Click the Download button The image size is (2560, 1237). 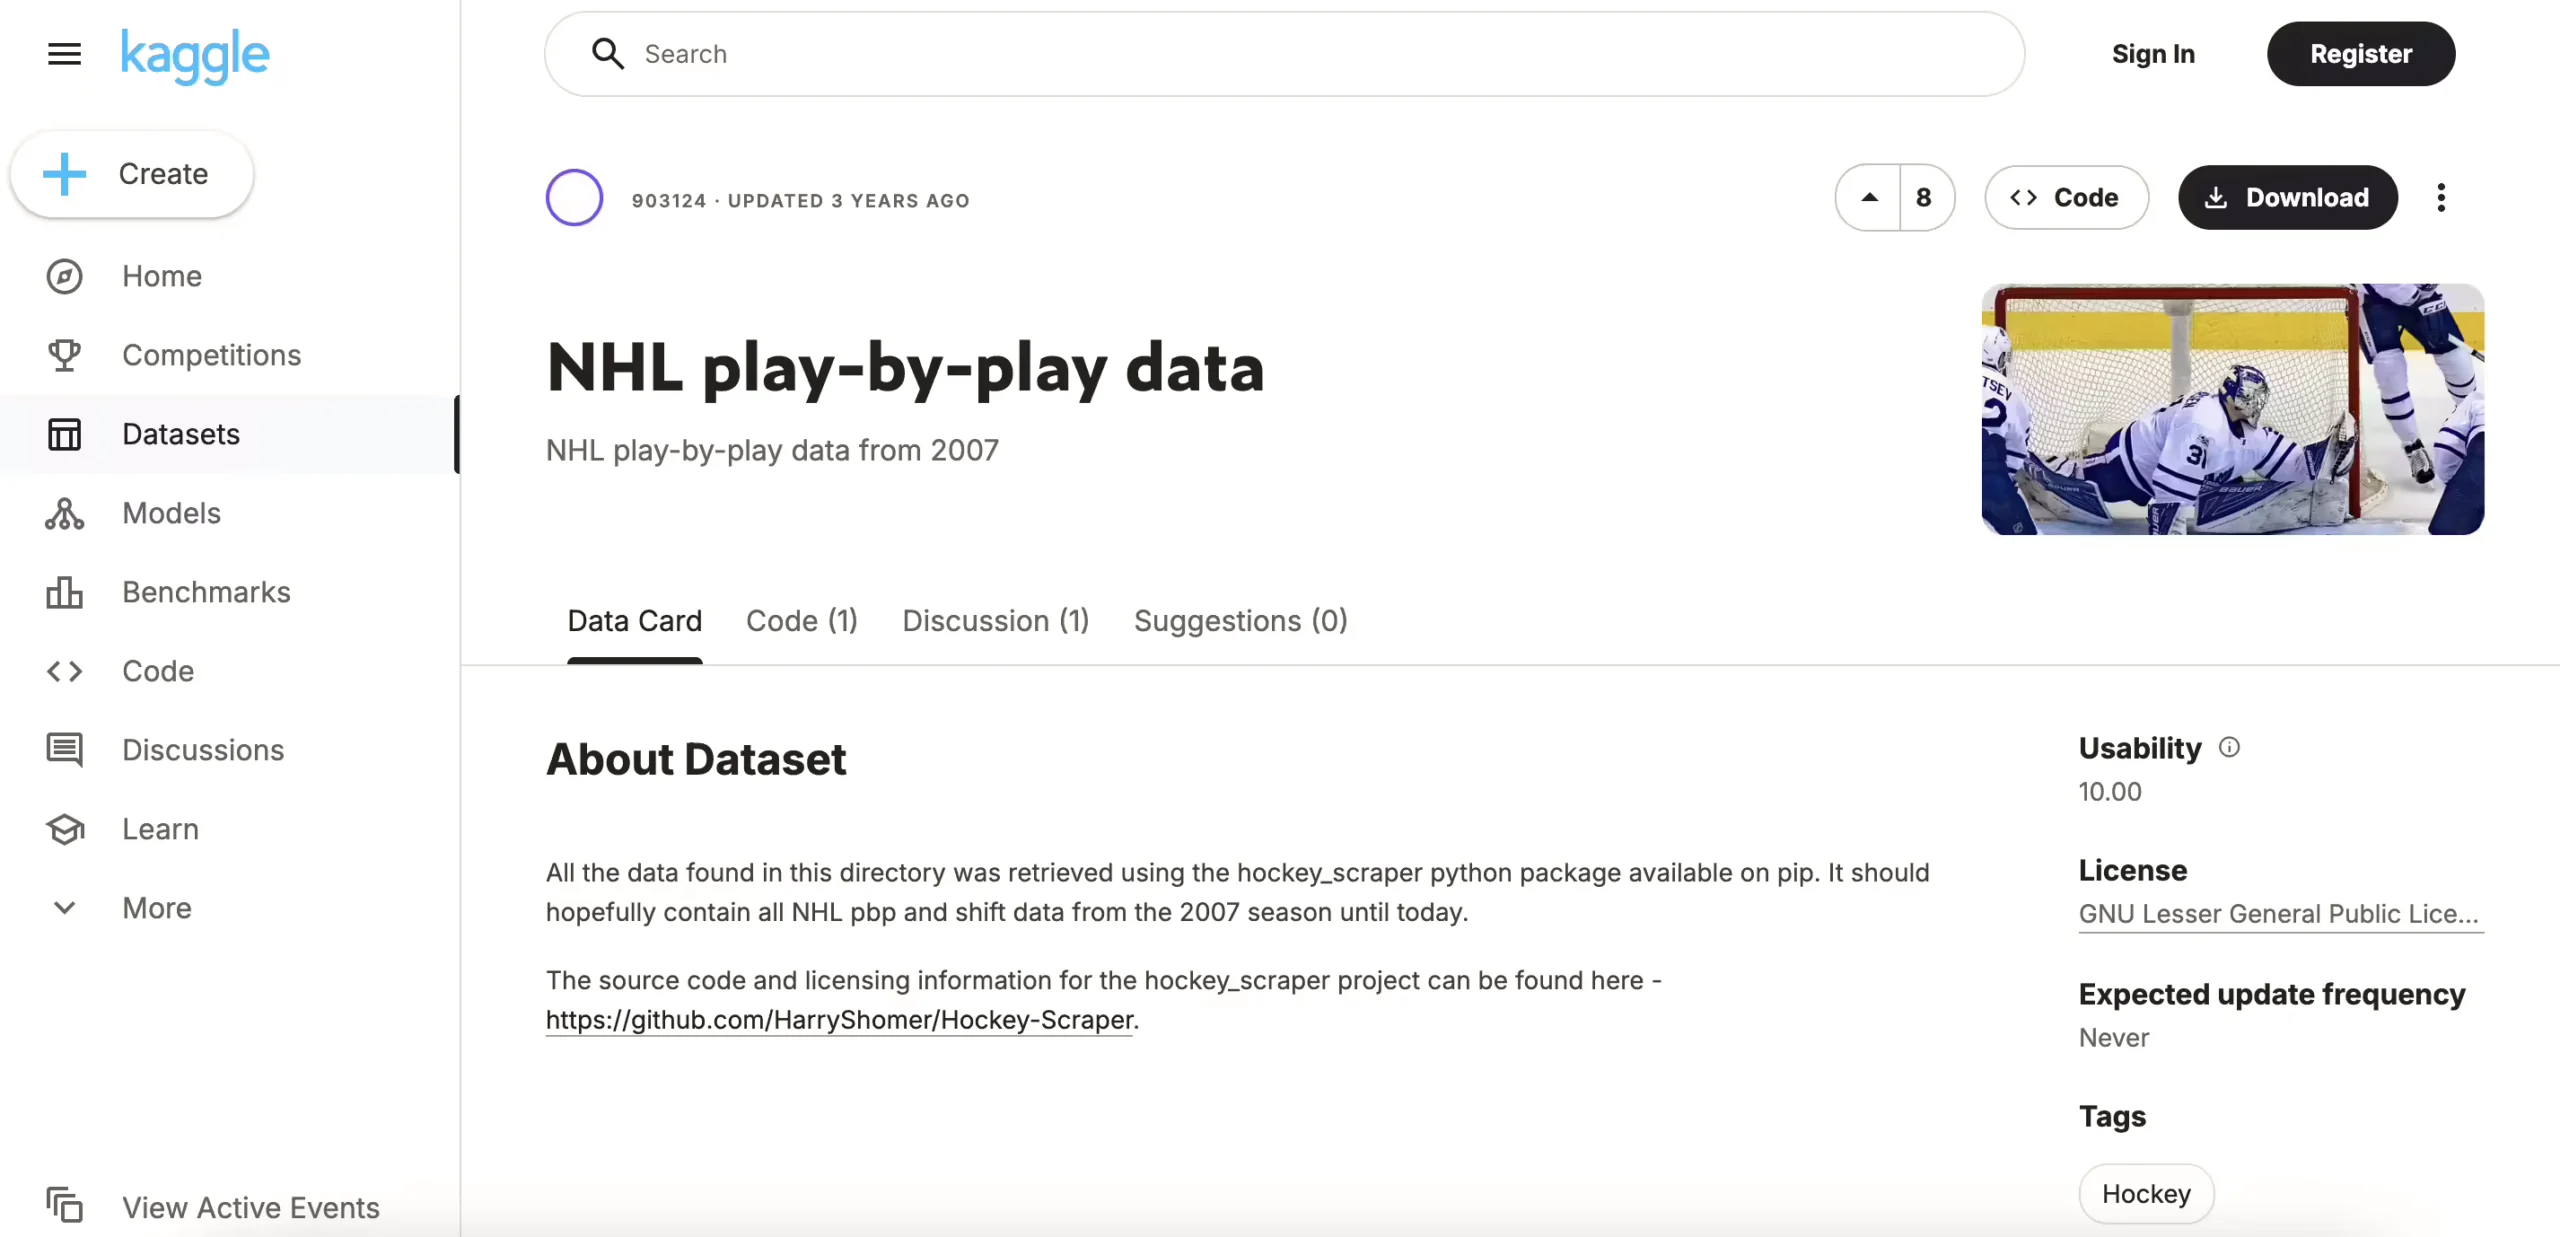[2288, 198]
